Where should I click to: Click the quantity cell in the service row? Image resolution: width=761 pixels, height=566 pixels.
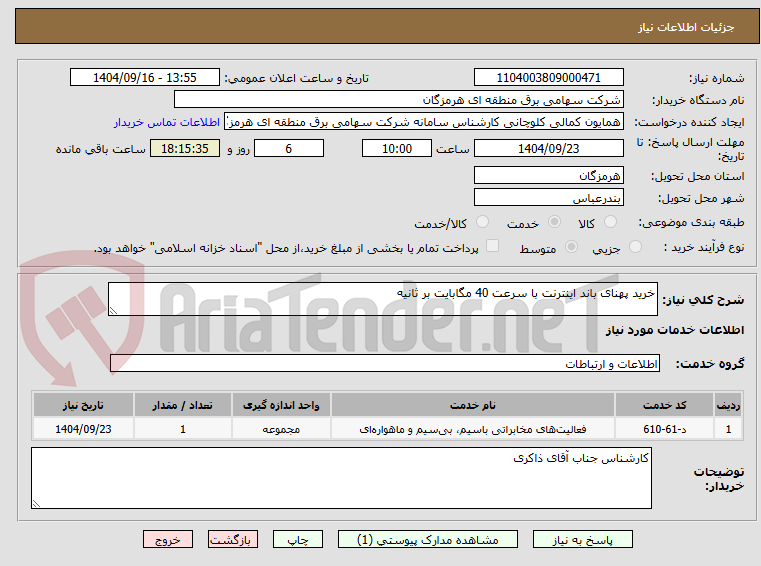tap(182, 429)
